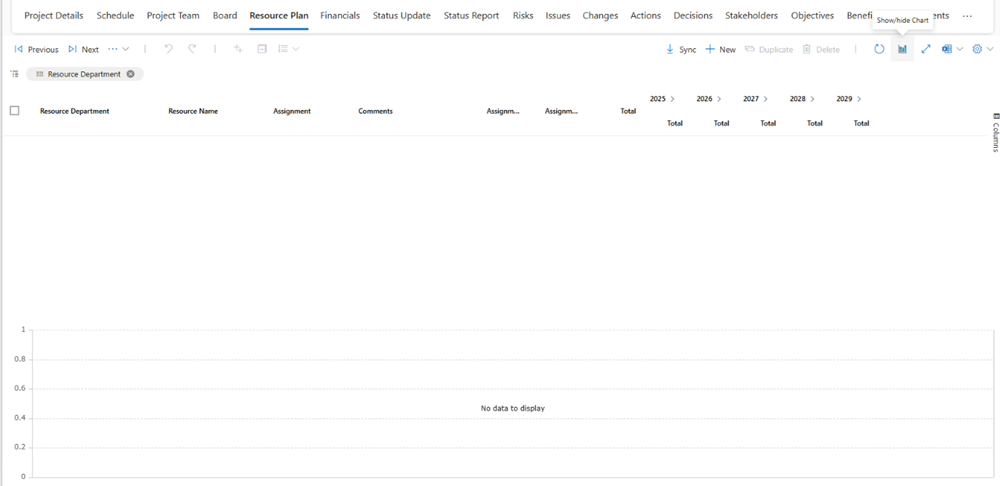Expand the 2029 year column
Viewport: 1000px width, 486px height.
[860, 99]
